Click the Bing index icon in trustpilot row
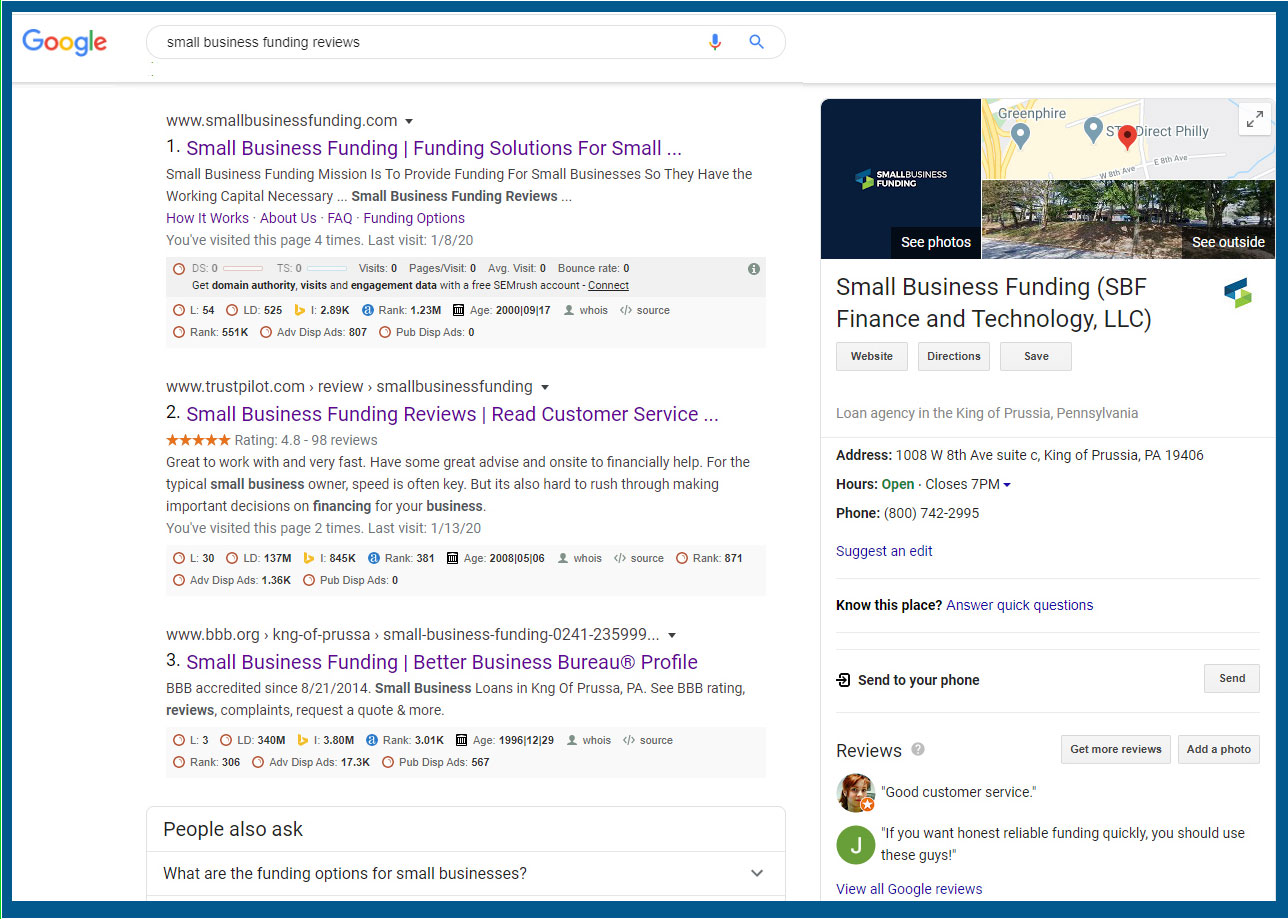This screenshot has height=919, width=1288. click(x=310, y=558)
